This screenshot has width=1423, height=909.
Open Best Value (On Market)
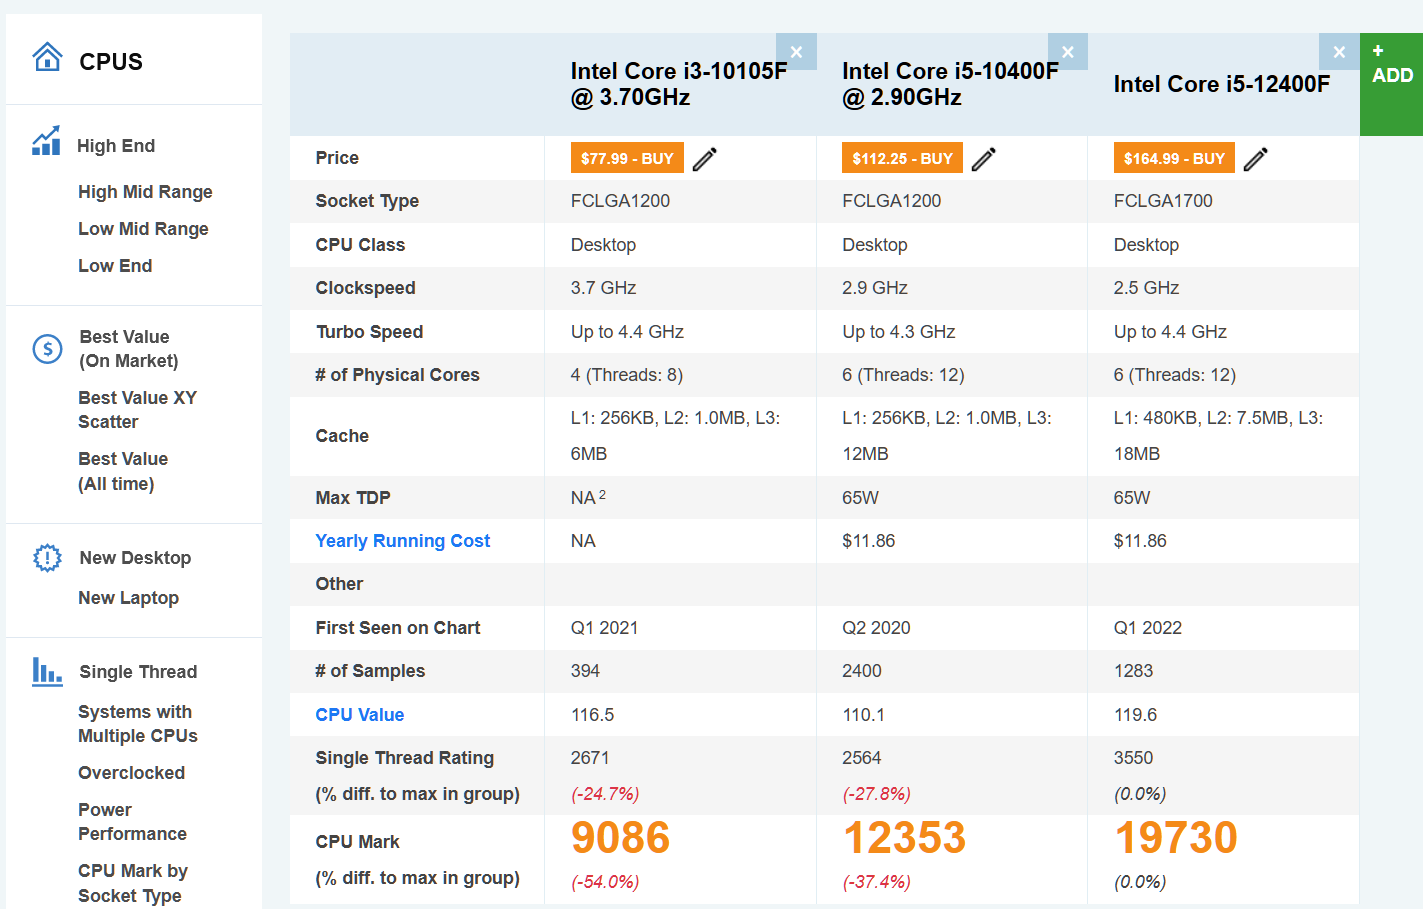point(129,349)
